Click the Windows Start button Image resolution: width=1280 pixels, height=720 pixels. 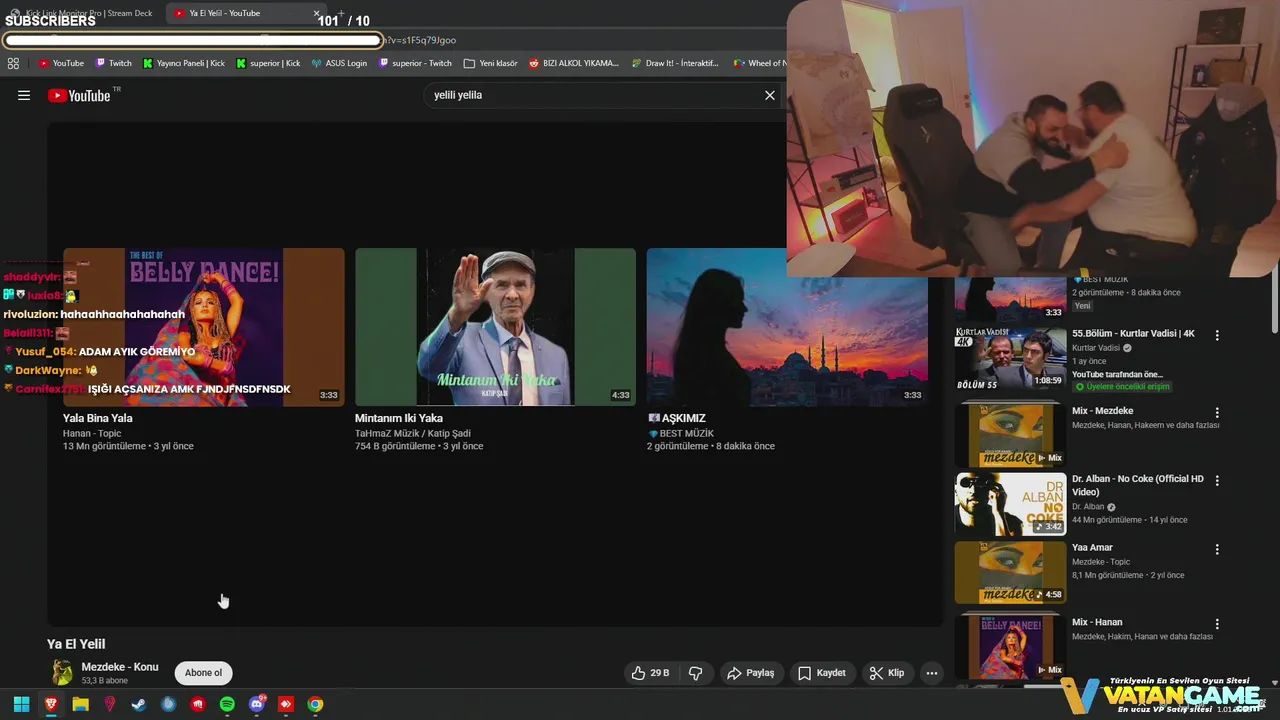click(21, 704)
